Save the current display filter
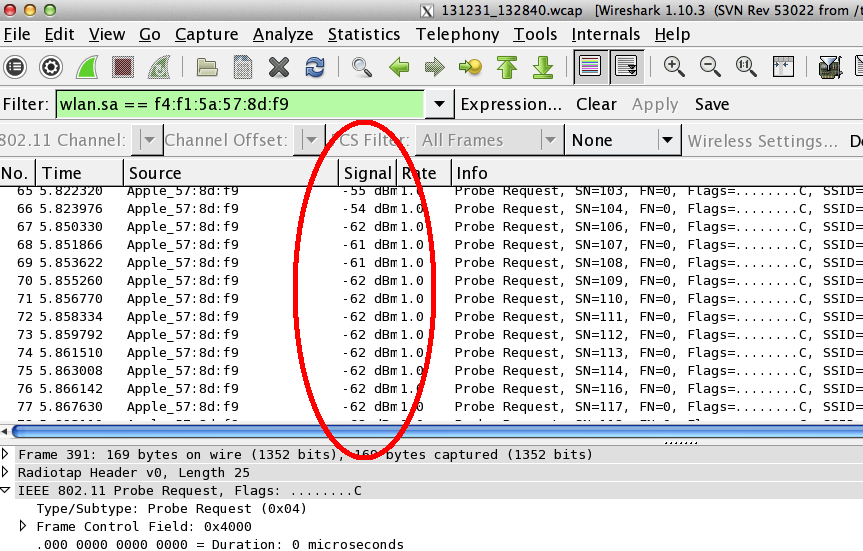This screenshot has width=863, height=551. [712, 105]
